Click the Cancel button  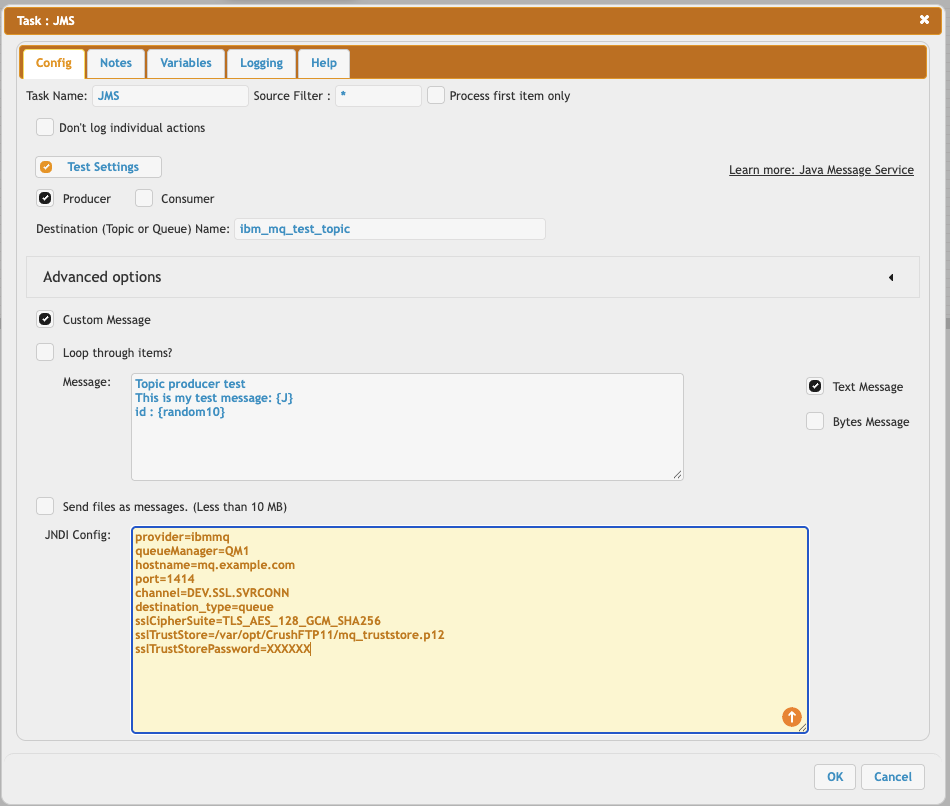(x=892, y=777)
